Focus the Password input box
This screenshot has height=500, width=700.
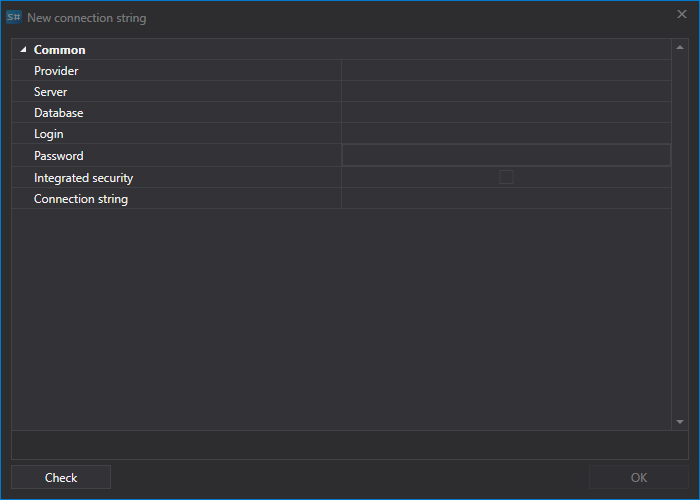click(506, 155)
